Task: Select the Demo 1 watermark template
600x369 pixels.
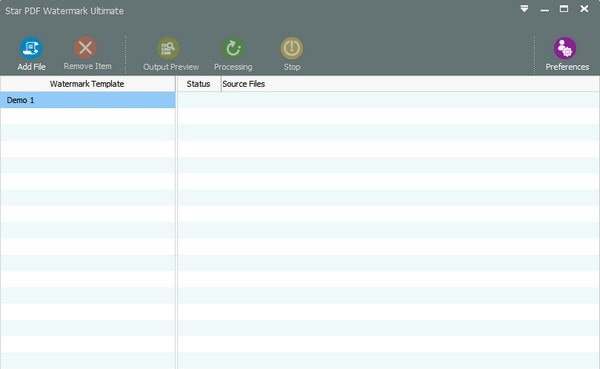Action: (x=88, y=100)
